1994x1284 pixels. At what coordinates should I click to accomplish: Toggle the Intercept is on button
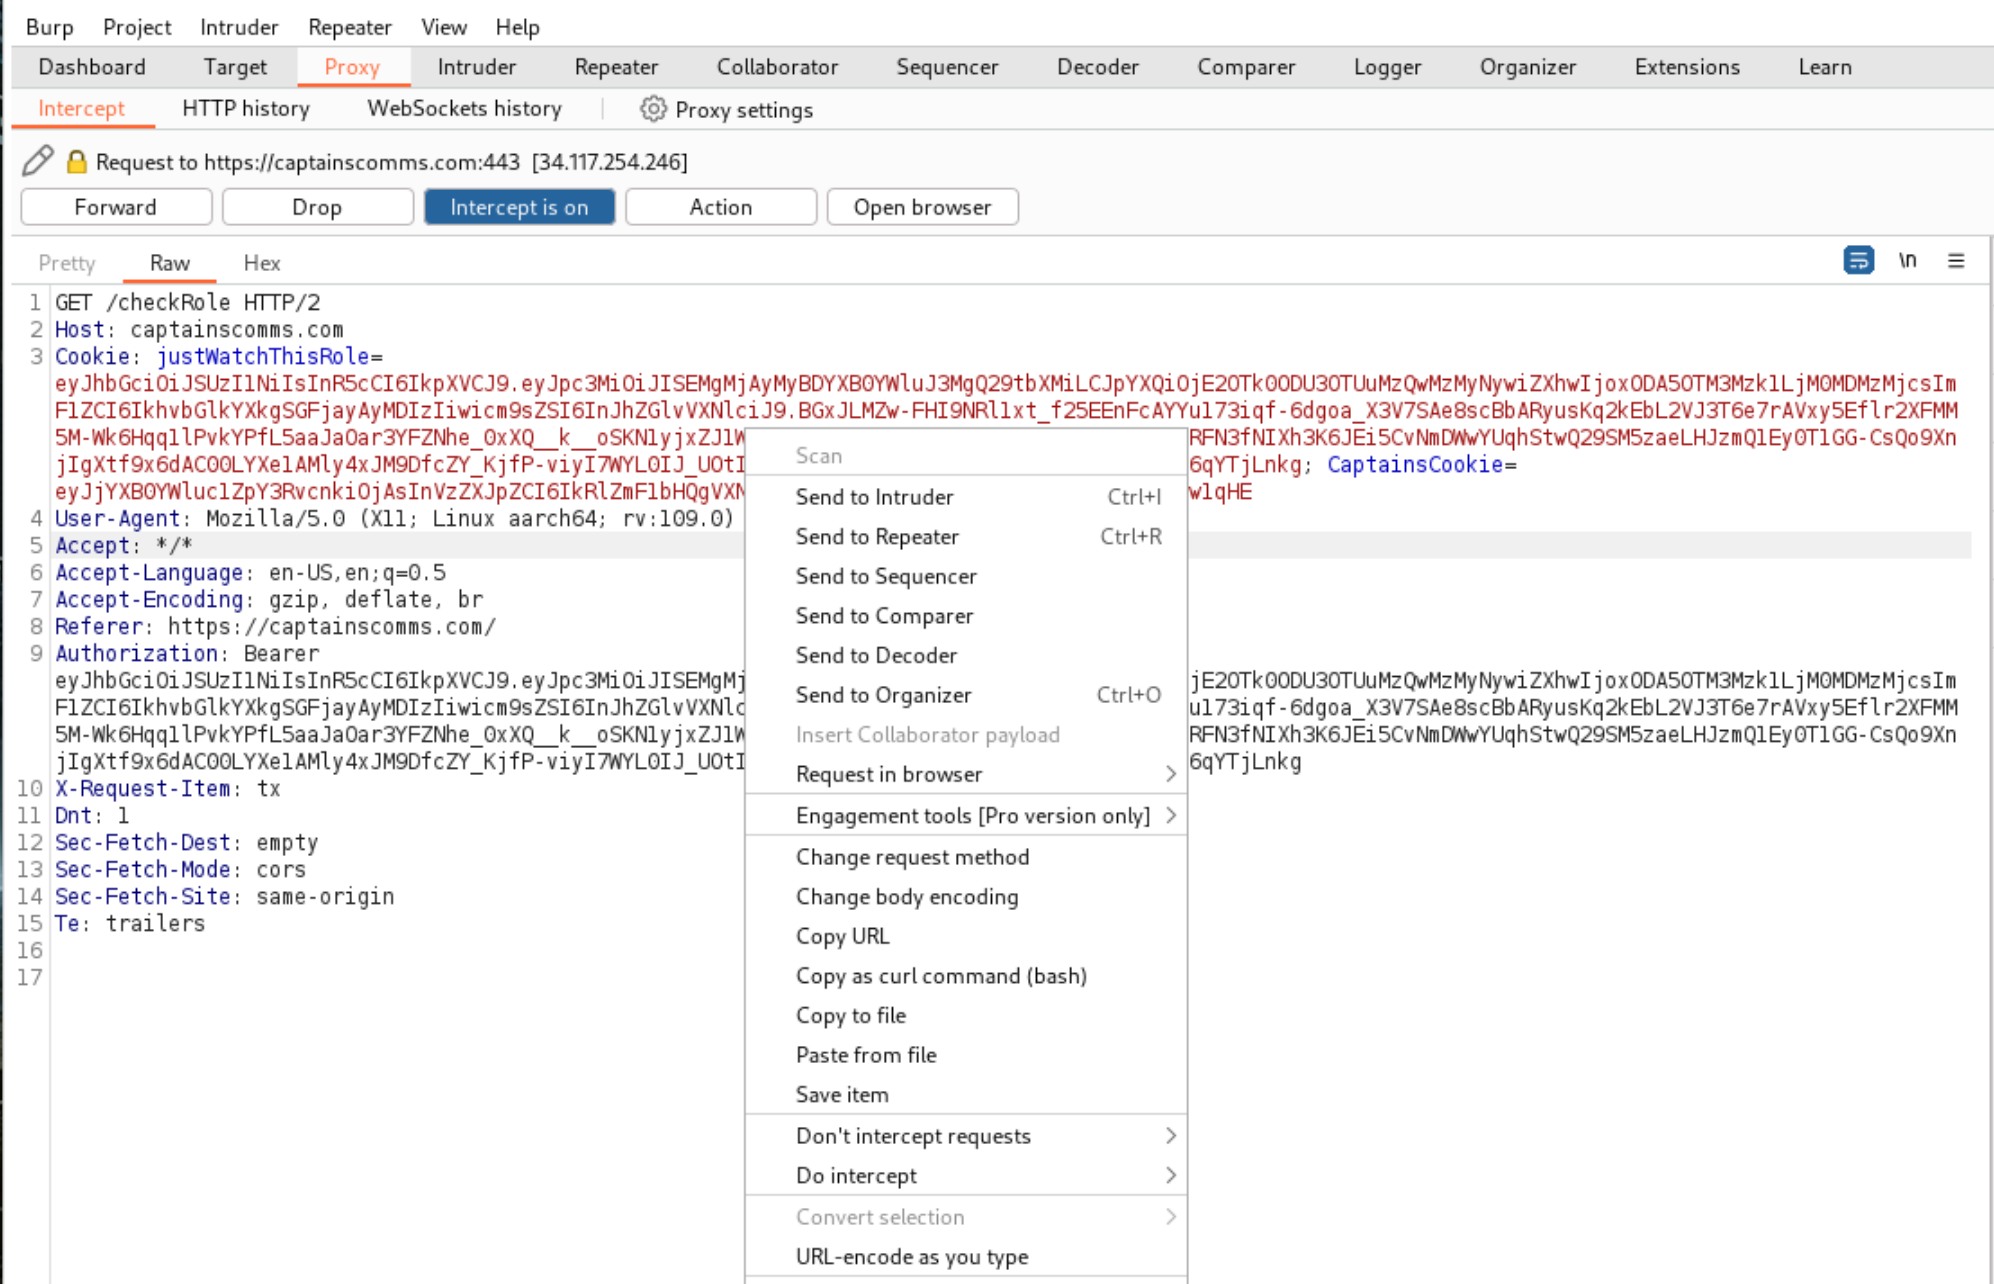click(519, 207)
